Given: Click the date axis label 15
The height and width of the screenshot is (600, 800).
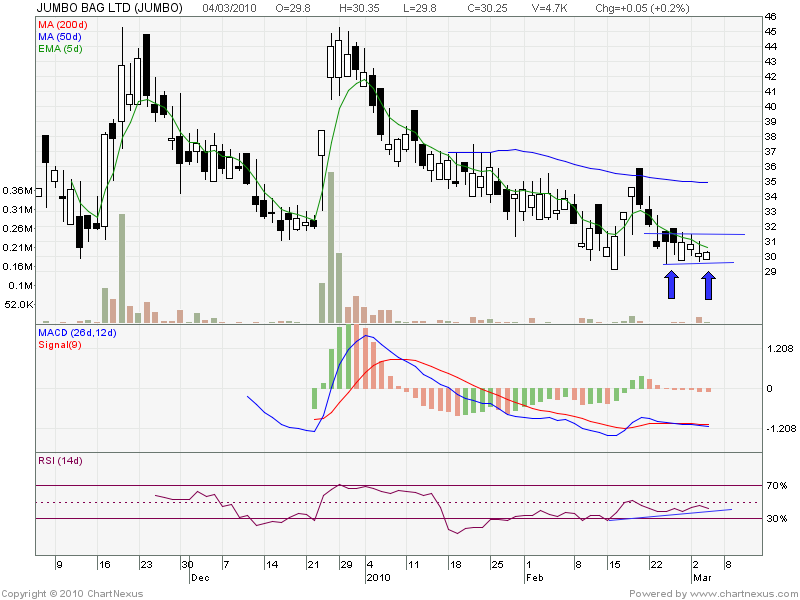Looking at the screenshot, I should (614, 565).
